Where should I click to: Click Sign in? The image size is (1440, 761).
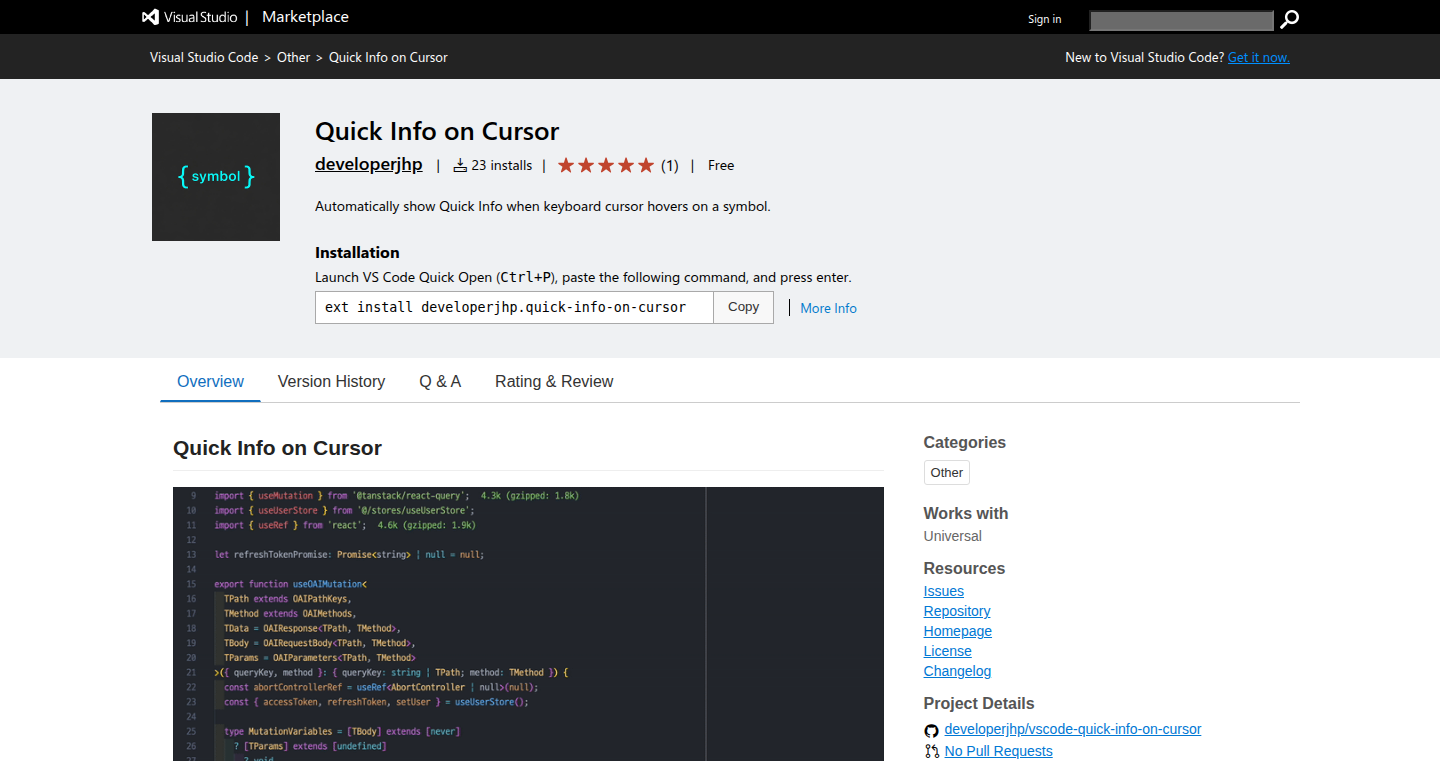[1045, 19]
